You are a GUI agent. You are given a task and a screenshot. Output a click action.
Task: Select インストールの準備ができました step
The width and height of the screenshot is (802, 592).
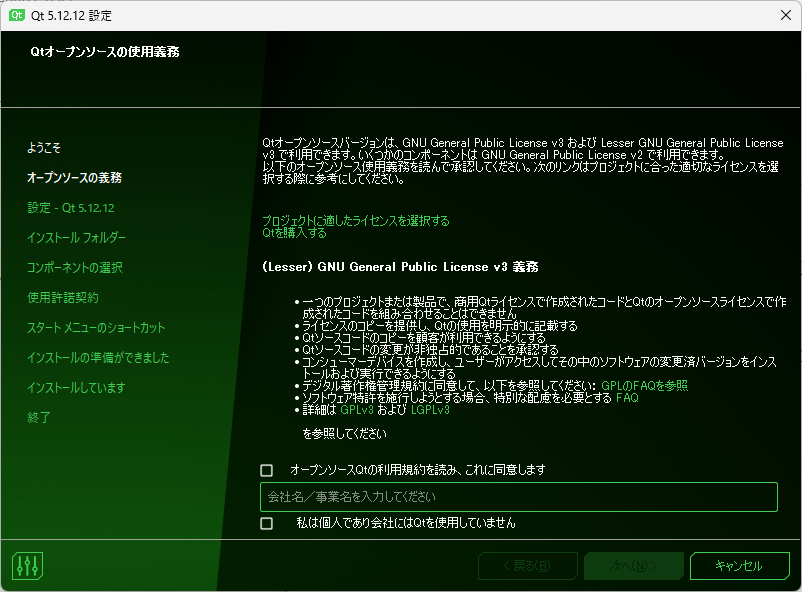pyautogui.click(x=98, y=358)
